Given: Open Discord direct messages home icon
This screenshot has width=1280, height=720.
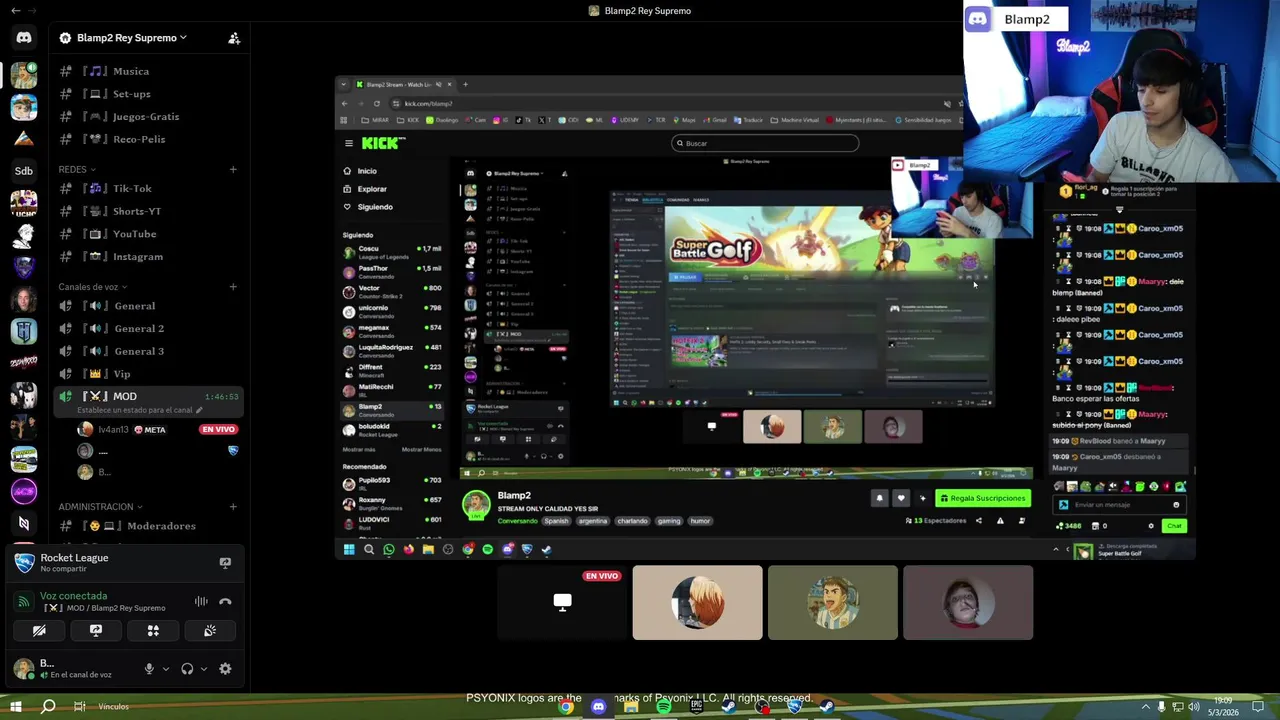Looking at the screenshot, I should pos(24,38).
